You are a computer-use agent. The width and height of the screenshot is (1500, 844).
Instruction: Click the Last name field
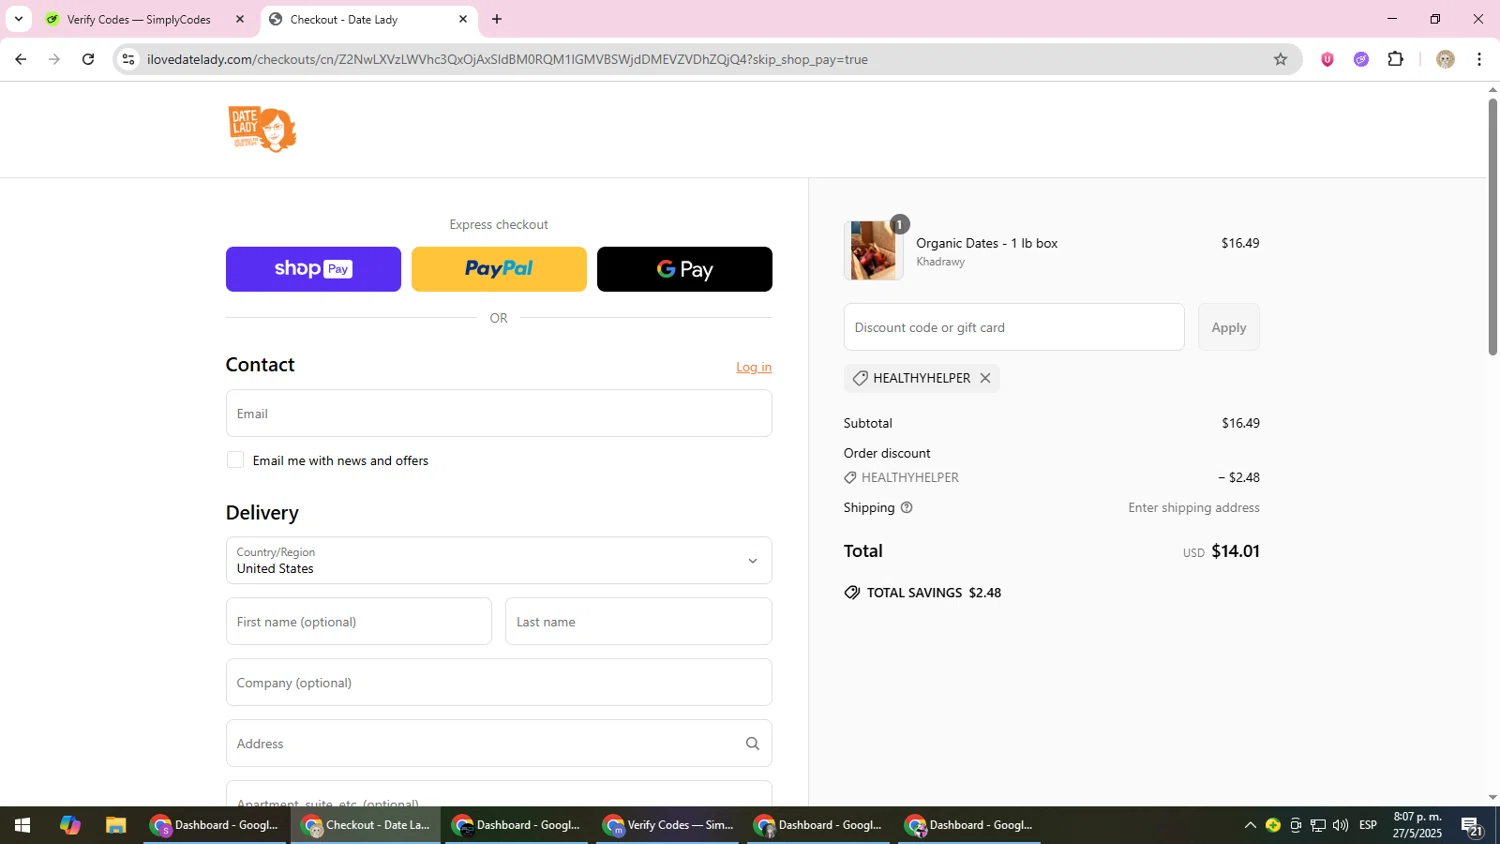click(639, 621)
